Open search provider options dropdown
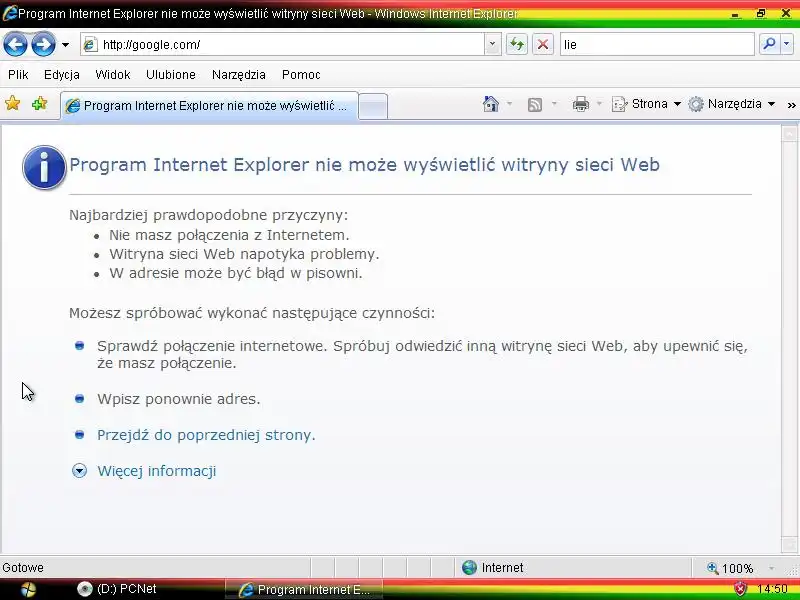This screenshot has width=800, height=600. pyautogui.click(x=787, y=44)
